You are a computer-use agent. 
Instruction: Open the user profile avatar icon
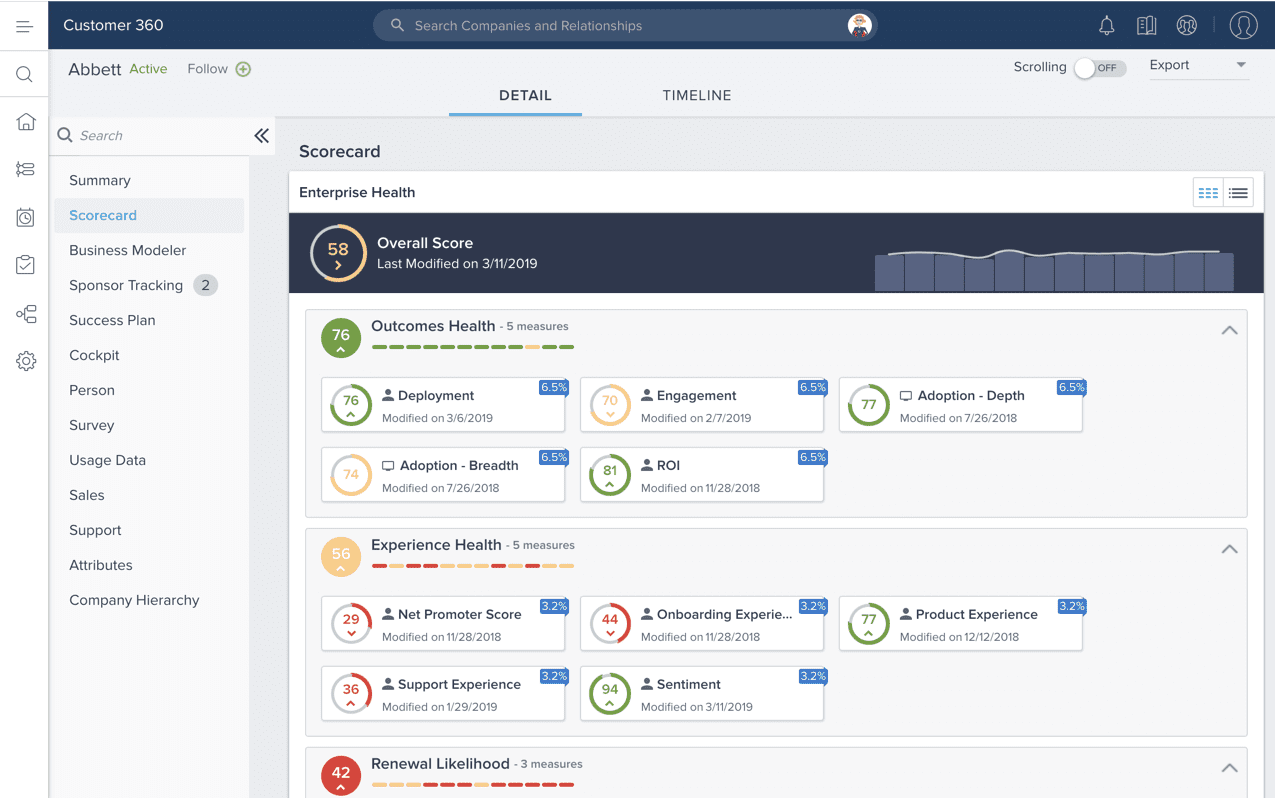[1243, 26]
